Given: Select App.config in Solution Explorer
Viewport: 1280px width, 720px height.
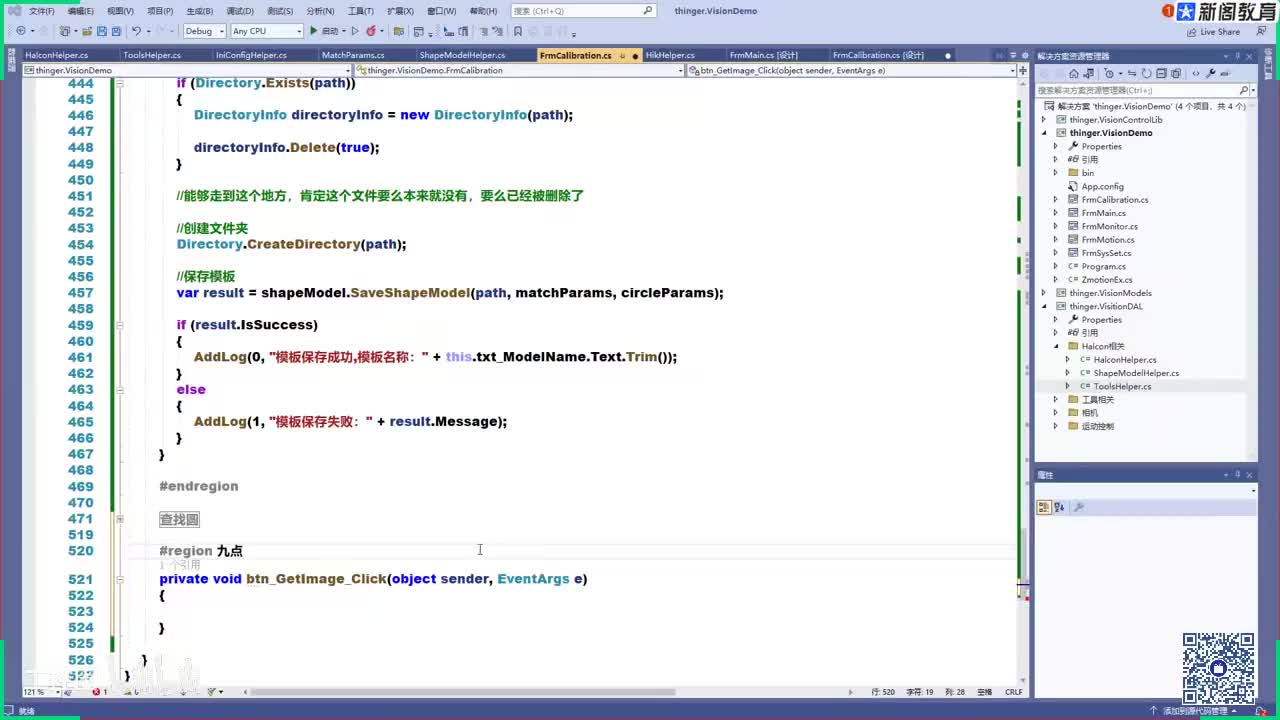Looking at the screenshot, I should pos(1102,186).
